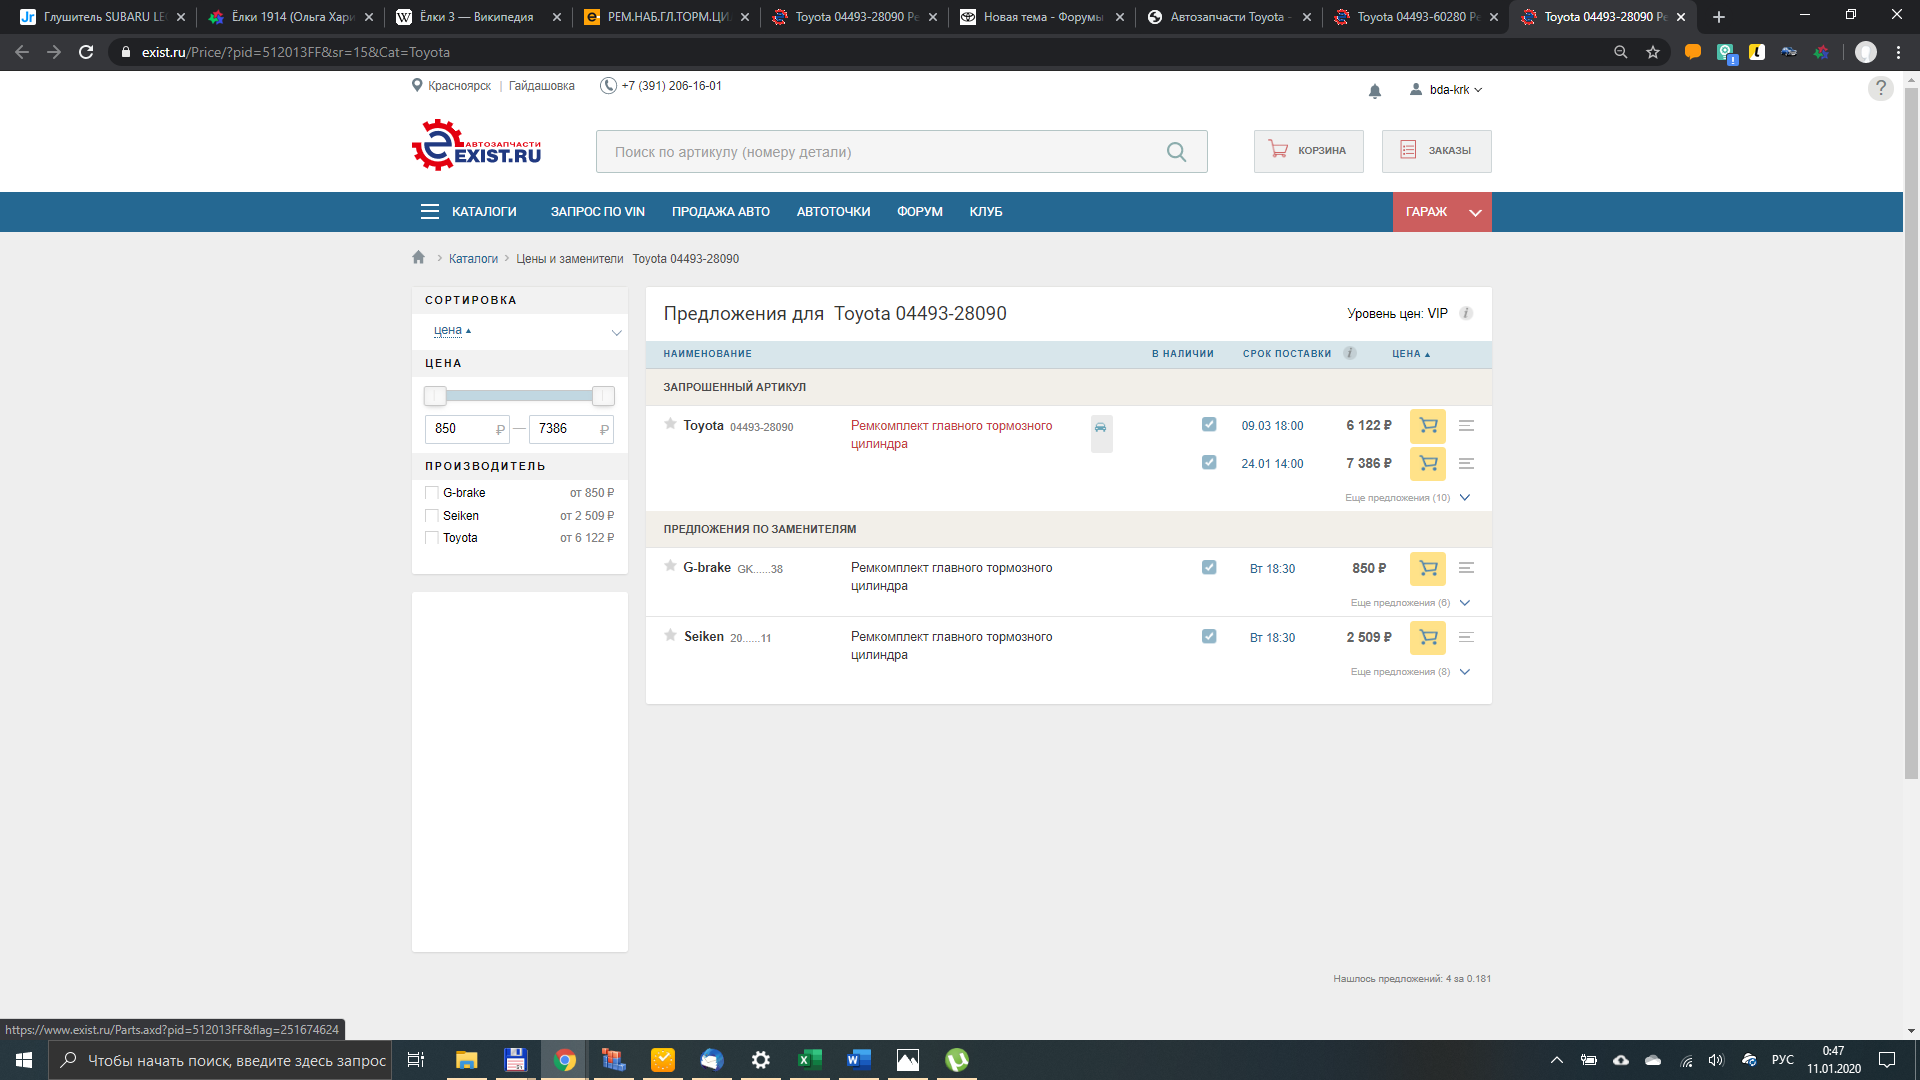Add G-brake 850 ₽ offer to cart

pyautogui.click(x=1427, y=569)
